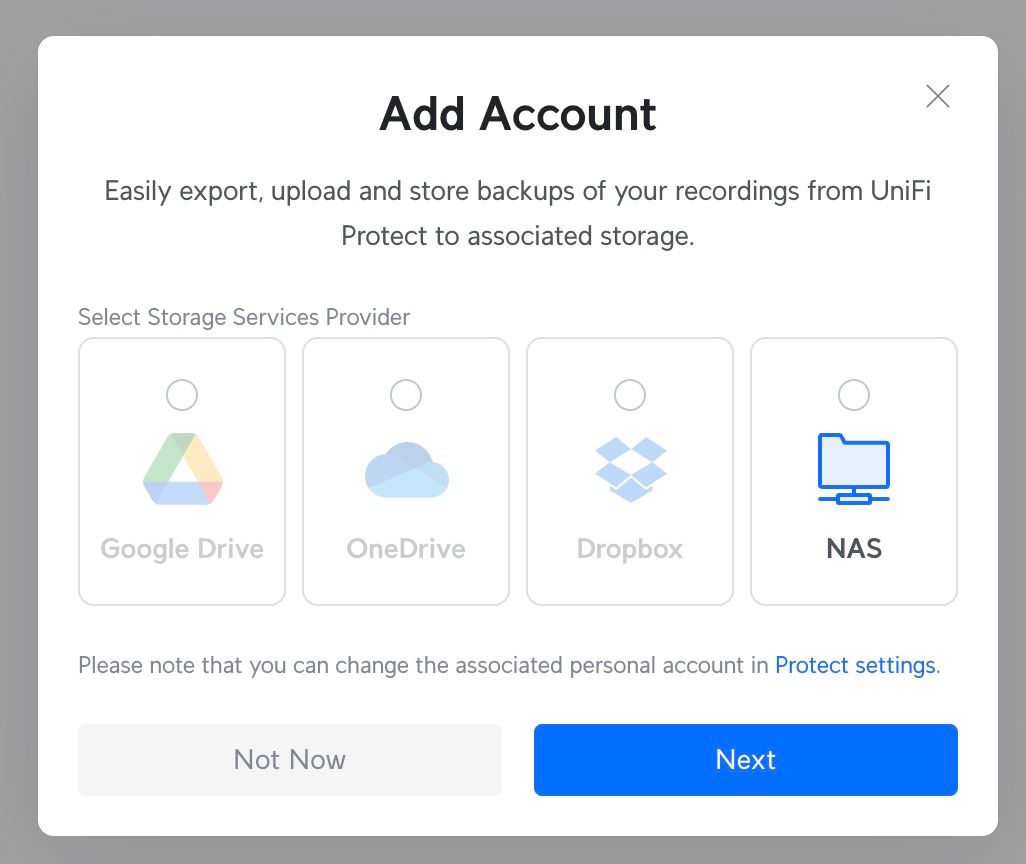This screenshot has height=864, width=1026.
Task: Click the "NAS" provider label
Action: (854, 549)
